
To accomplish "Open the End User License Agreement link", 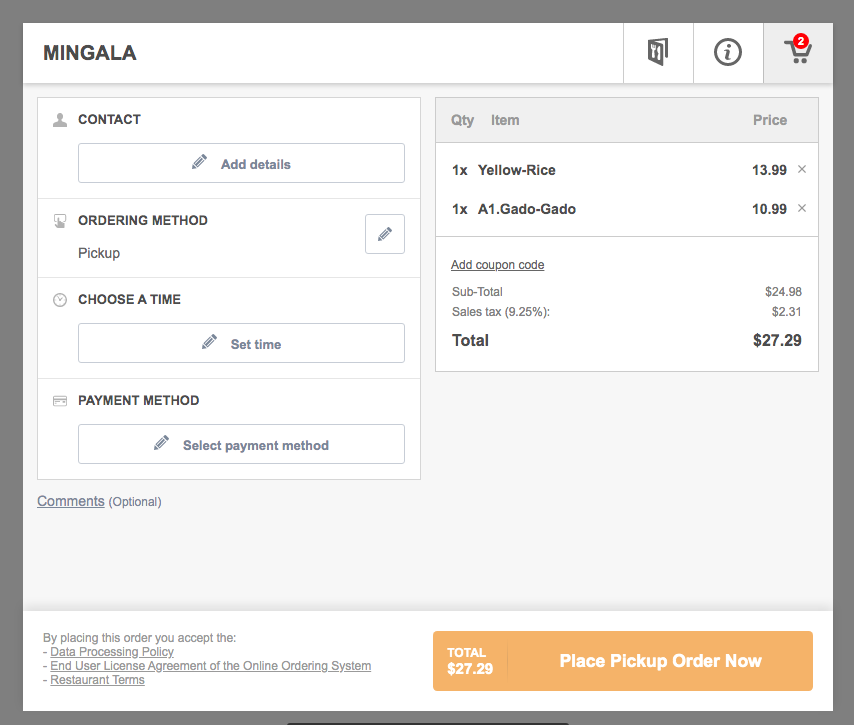I will (x=210, y=666).
